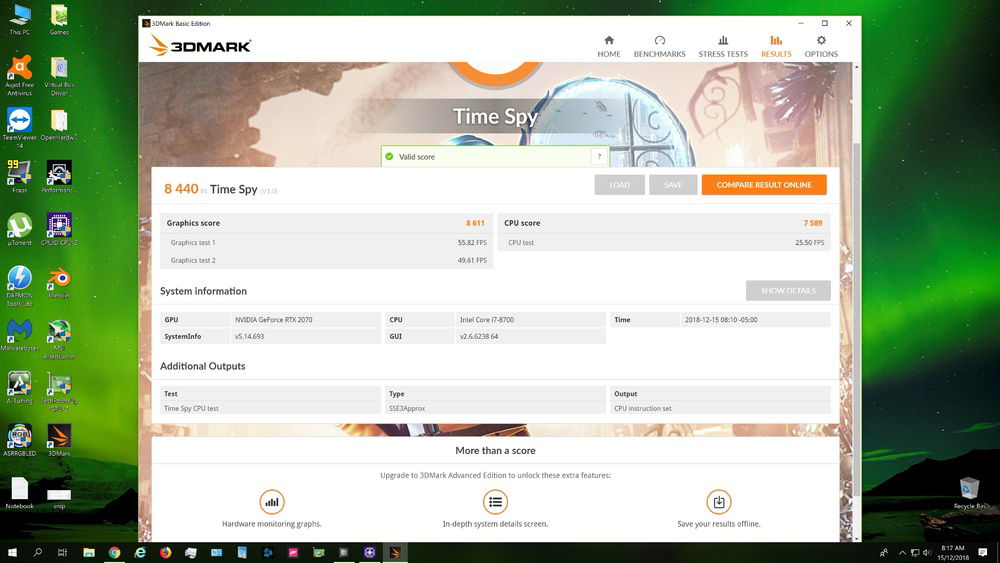This screenshot has width=1000, height=563.
Task: Click the valid score help question mark
Action: click(599, 157)
